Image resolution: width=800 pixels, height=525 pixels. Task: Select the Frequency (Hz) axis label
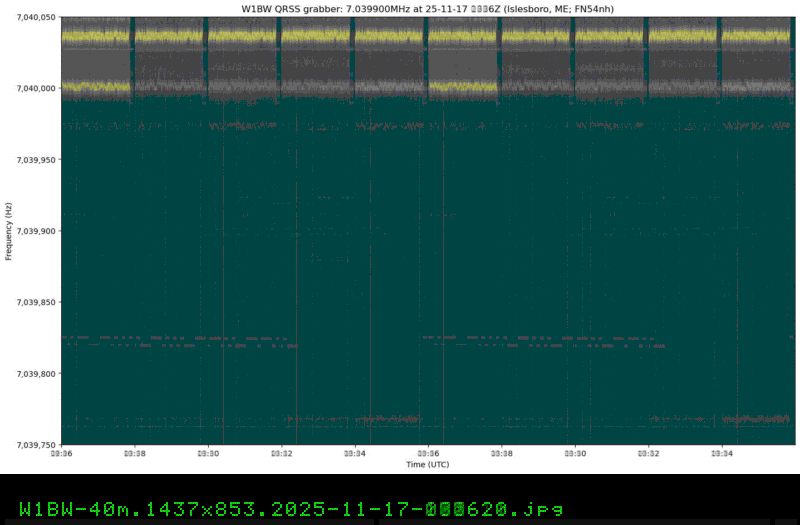point(8,231)
